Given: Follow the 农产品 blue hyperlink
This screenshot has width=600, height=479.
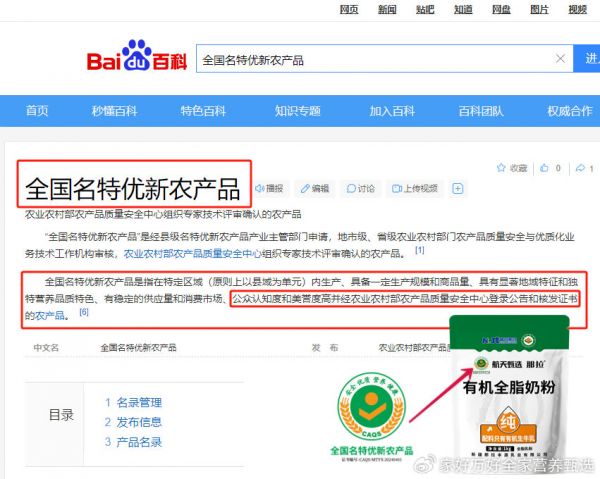Looking at the screenshot, I should pos(50,316).
